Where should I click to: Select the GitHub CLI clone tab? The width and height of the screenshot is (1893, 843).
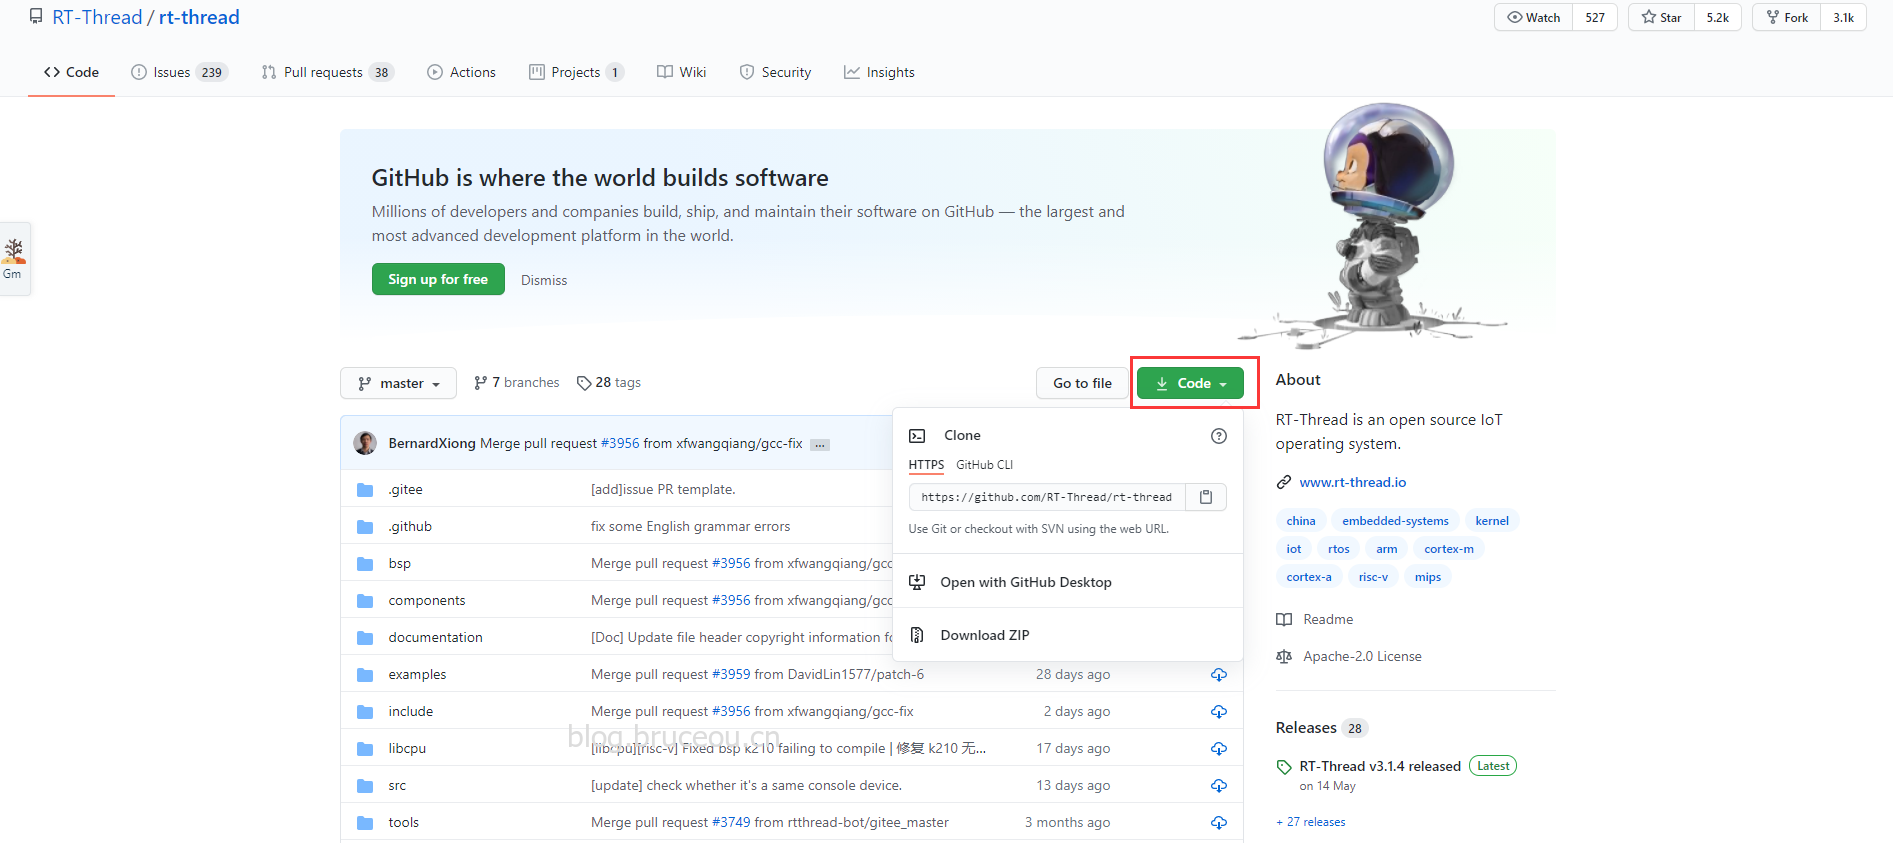click(984, 465)
